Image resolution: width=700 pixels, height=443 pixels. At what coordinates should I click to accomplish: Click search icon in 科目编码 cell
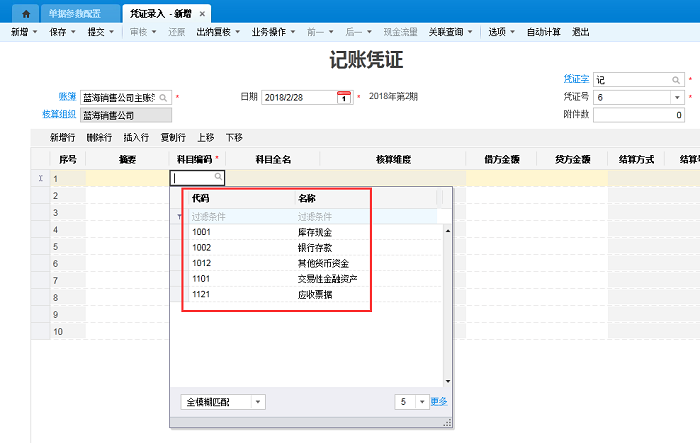[x=218, y=178]
